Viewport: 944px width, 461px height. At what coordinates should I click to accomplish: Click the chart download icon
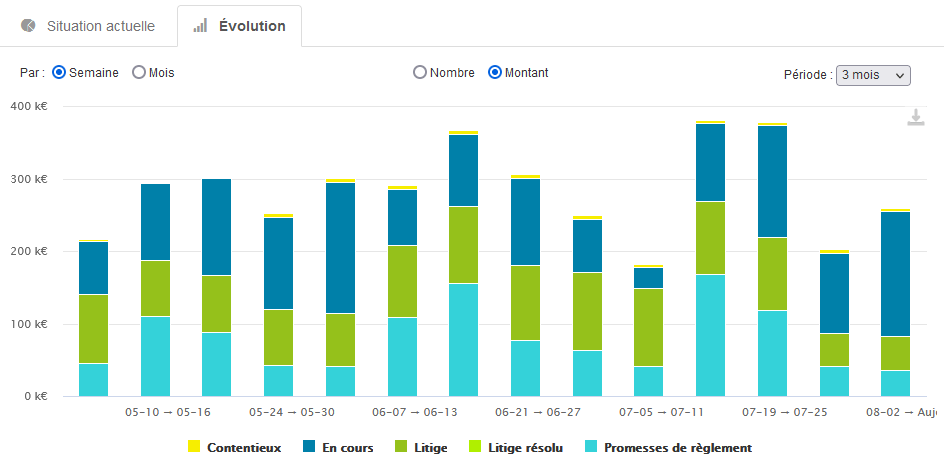click(x=915, y=118)
